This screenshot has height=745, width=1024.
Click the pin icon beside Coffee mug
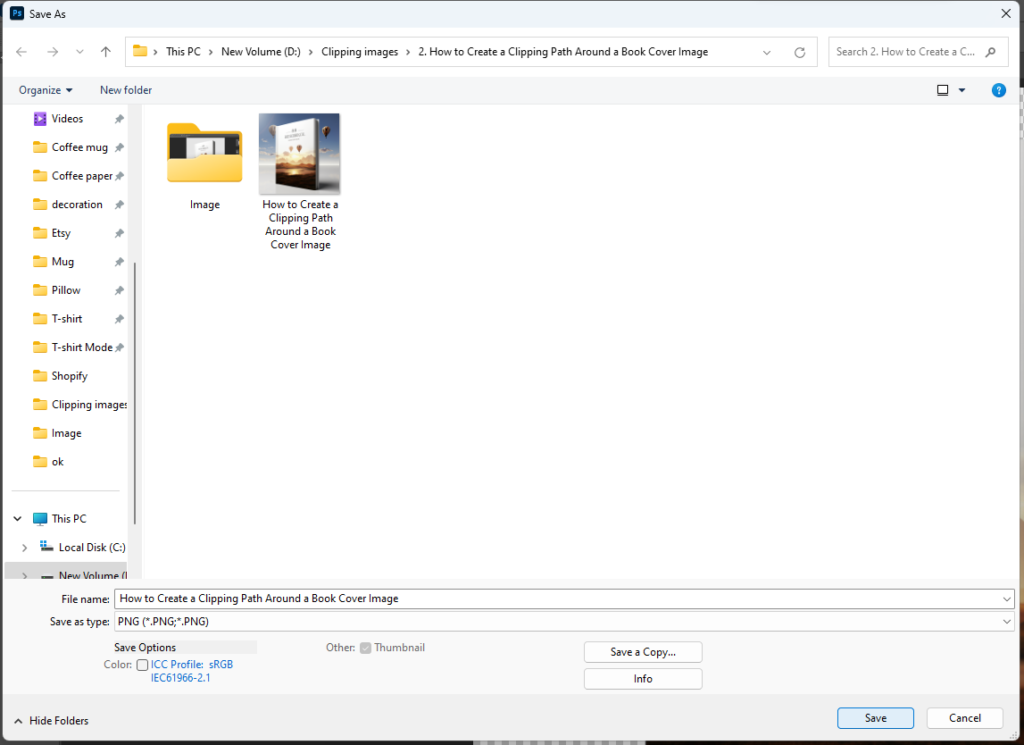click(x=119, y=148)
